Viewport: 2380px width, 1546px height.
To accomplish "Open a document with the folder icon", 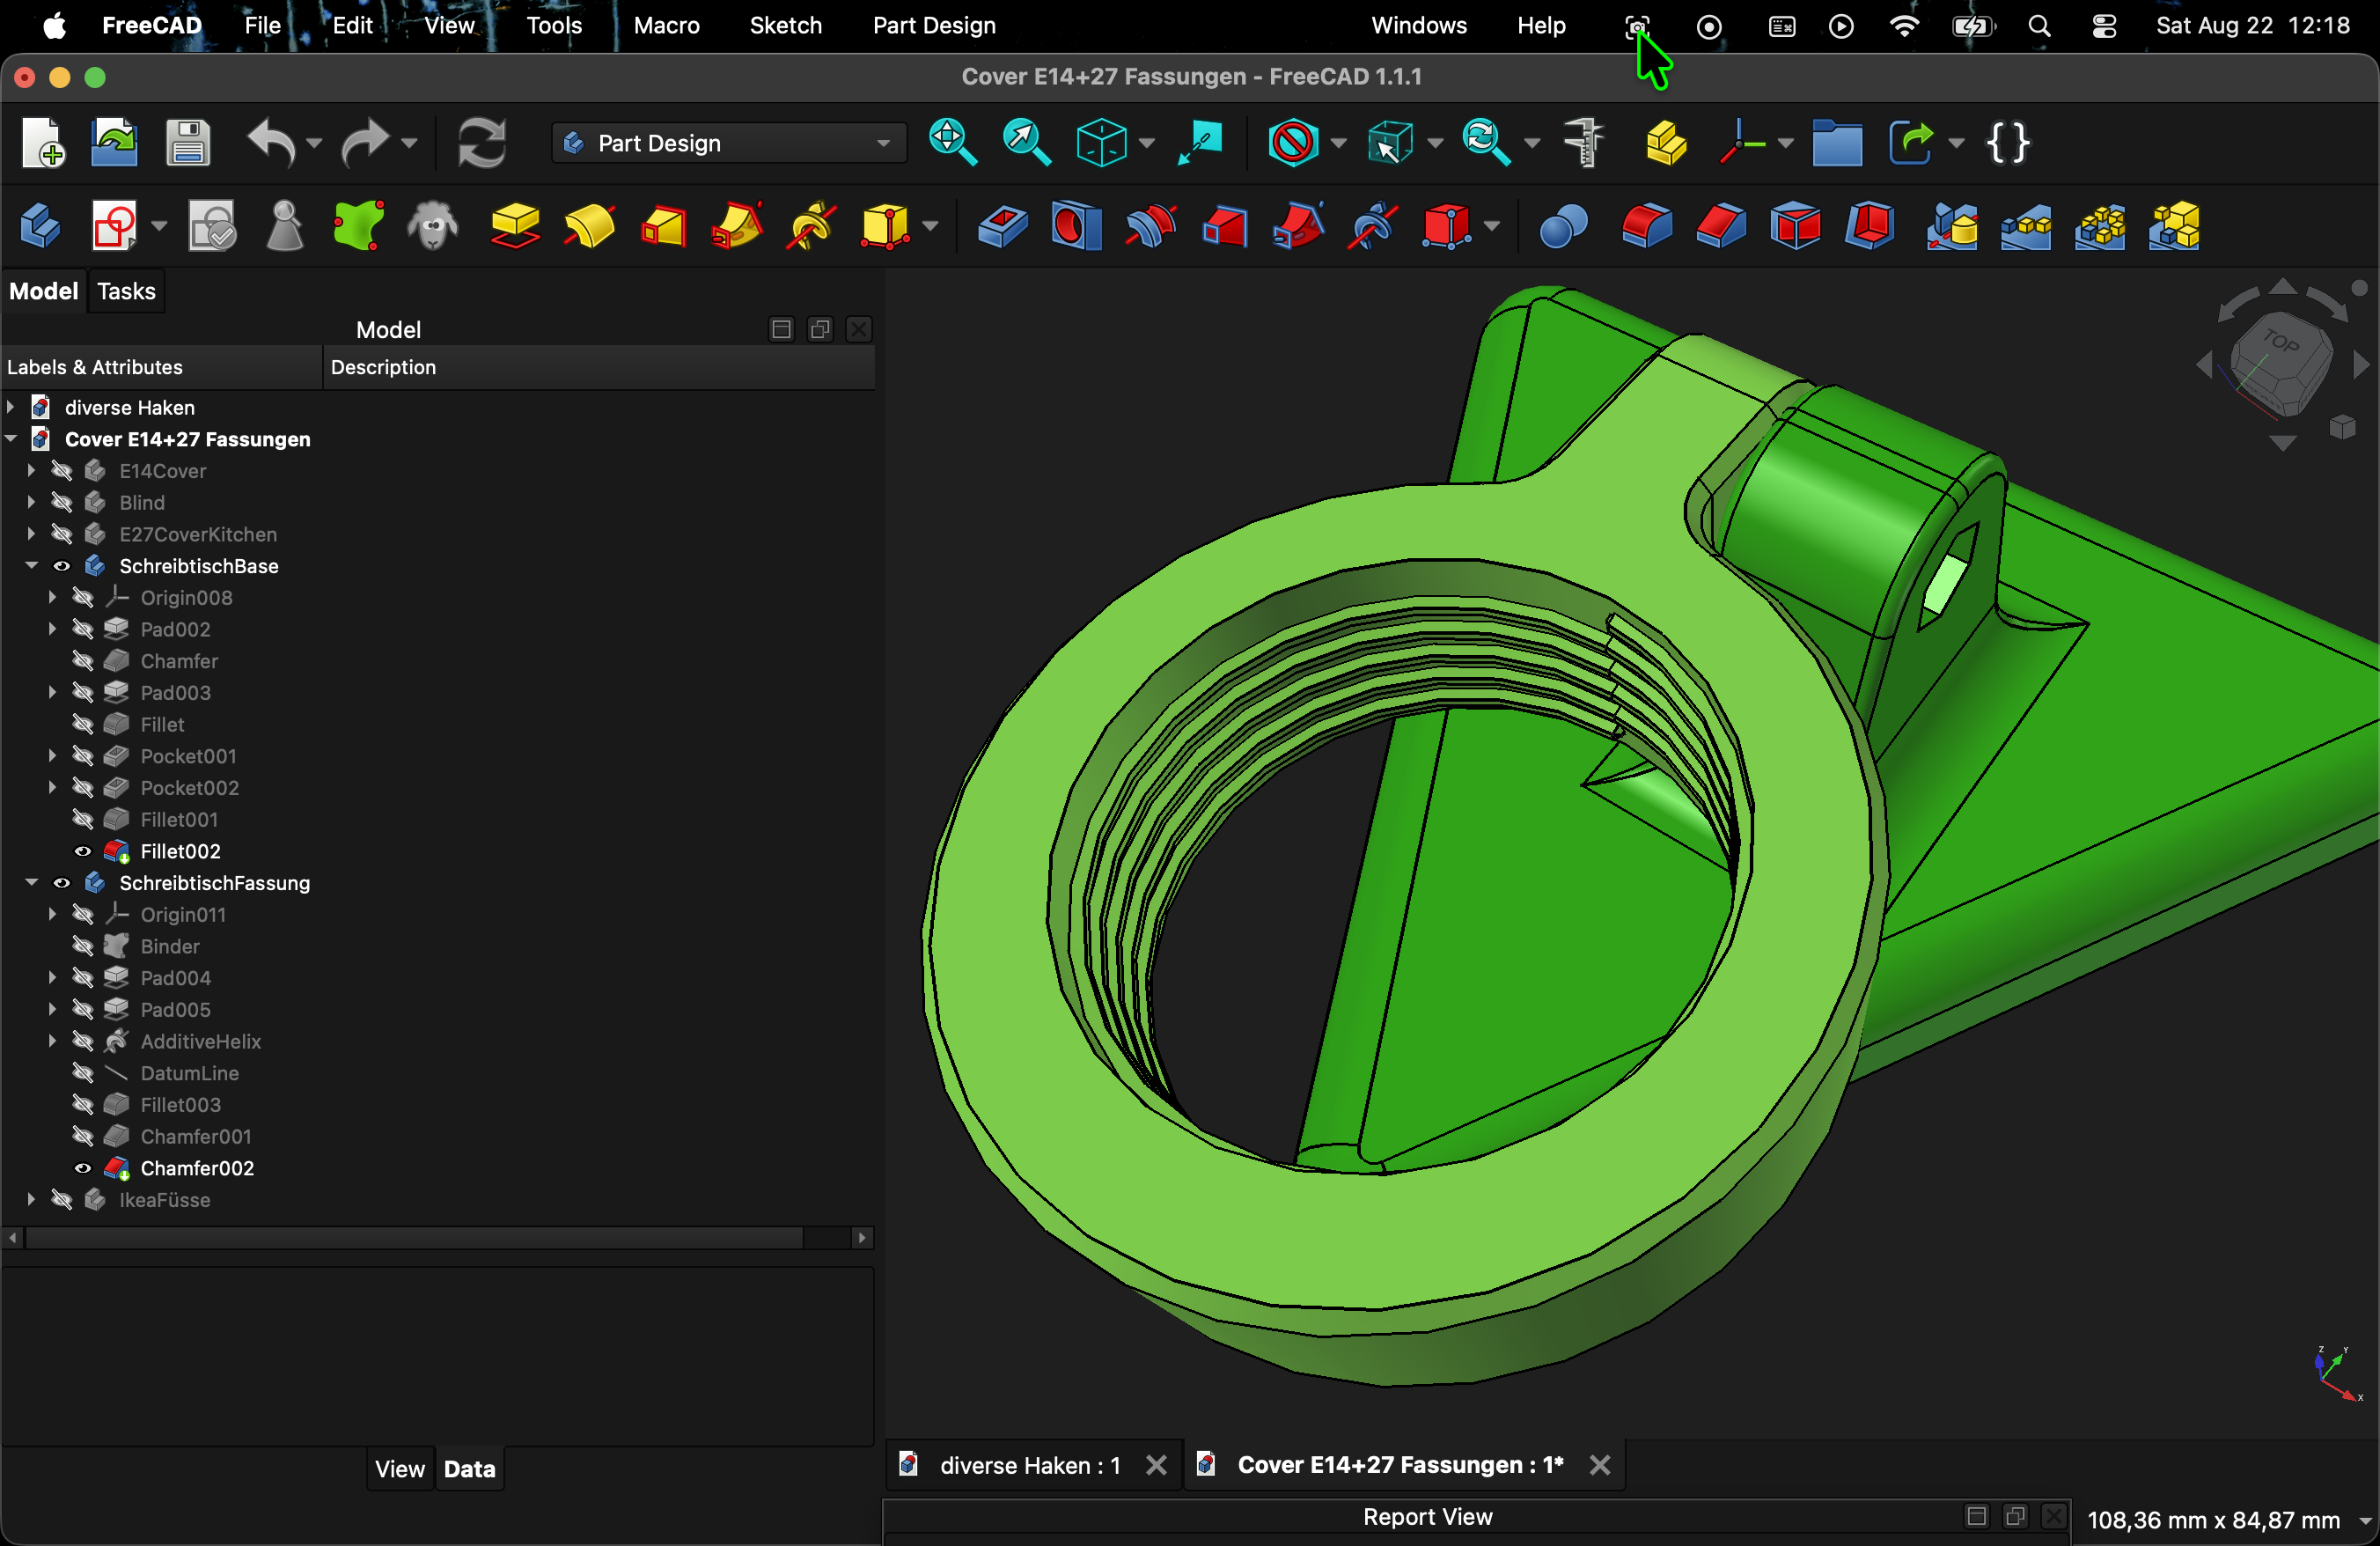I will 114,143.
